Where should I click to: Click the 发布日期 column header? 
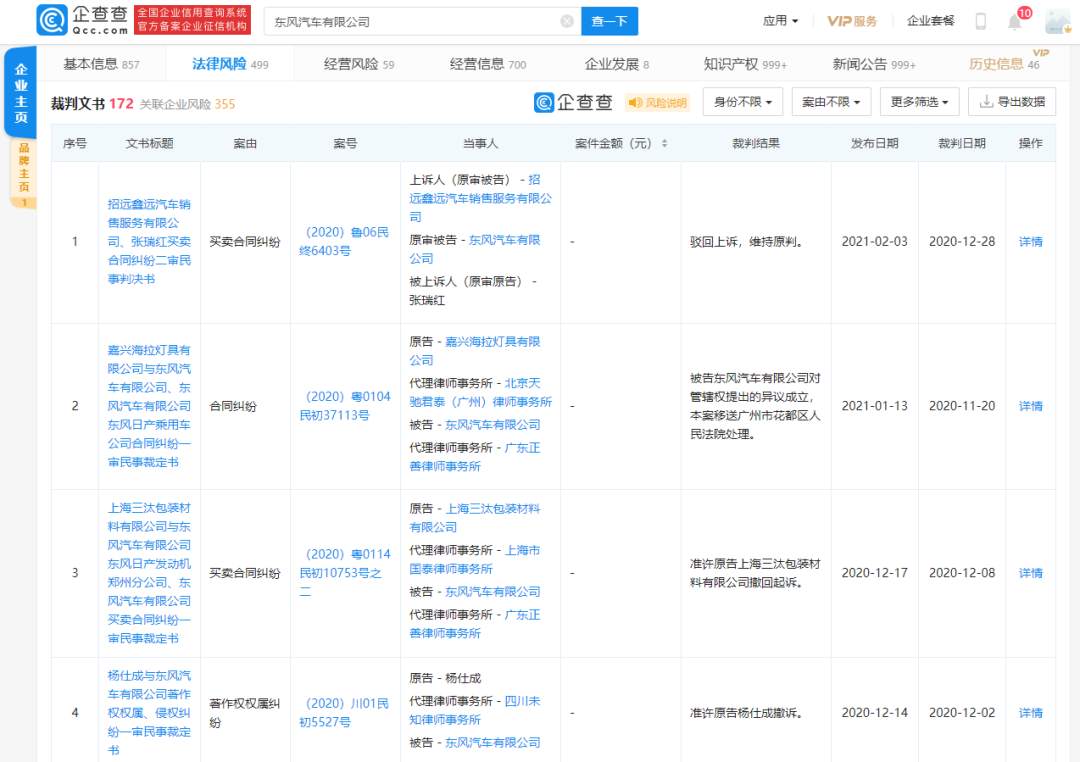pos(874,143)
